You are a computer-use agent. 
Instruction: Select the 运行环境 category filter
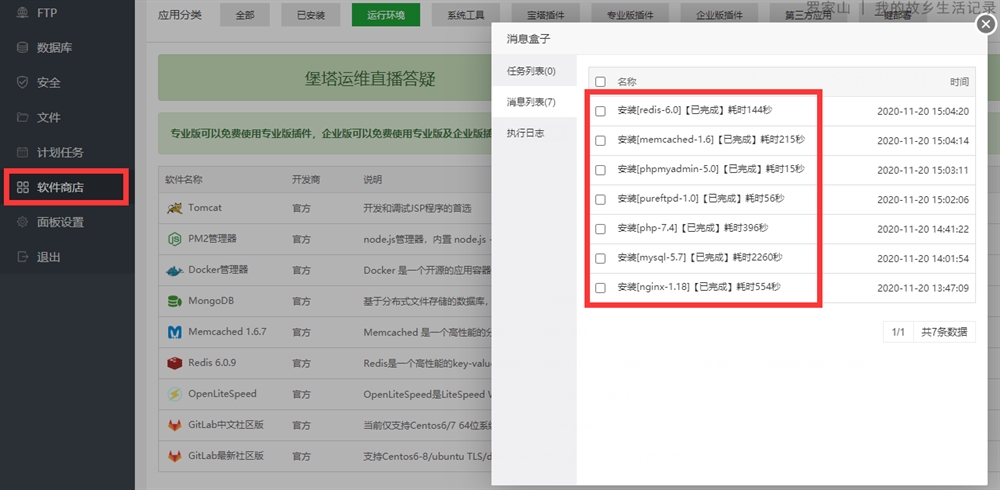click(386, 15)
